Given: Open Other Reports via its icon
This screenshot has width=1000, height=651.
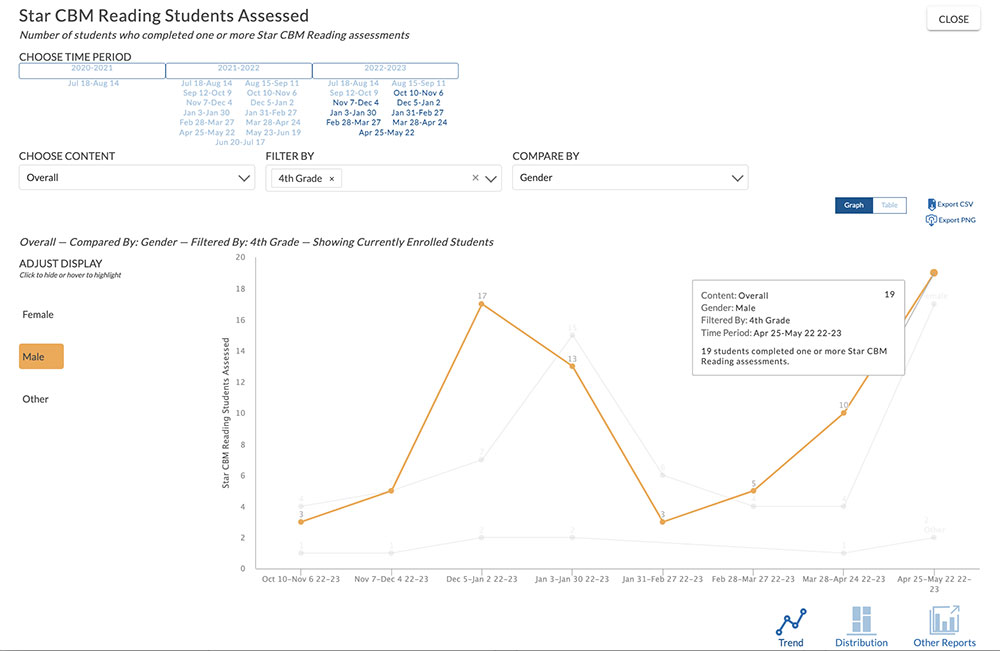Looking at the screenshot, I should click(943, 621).
